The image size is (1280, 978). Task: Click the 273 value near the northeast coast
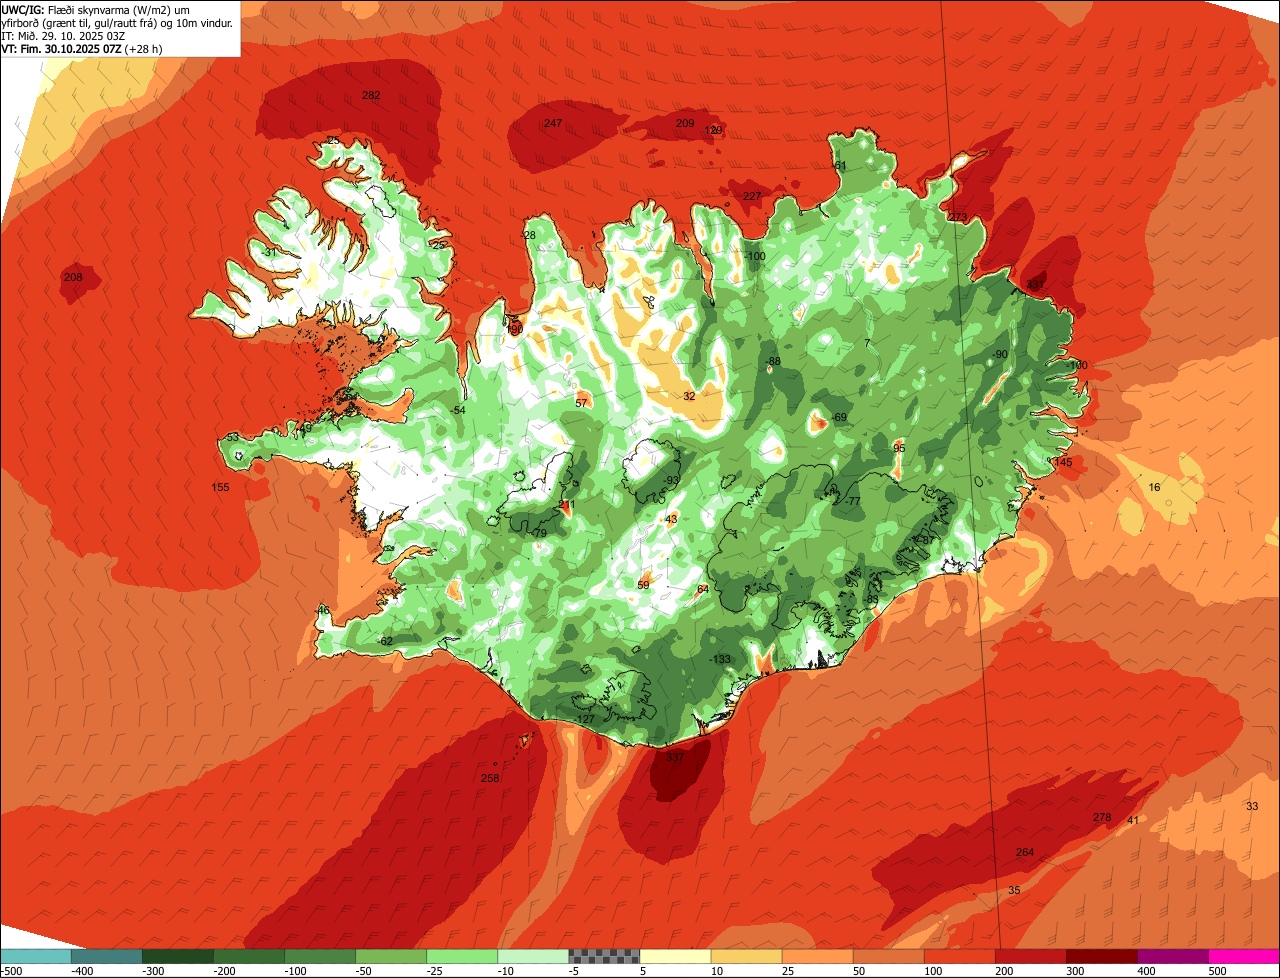tap(958, 217)
